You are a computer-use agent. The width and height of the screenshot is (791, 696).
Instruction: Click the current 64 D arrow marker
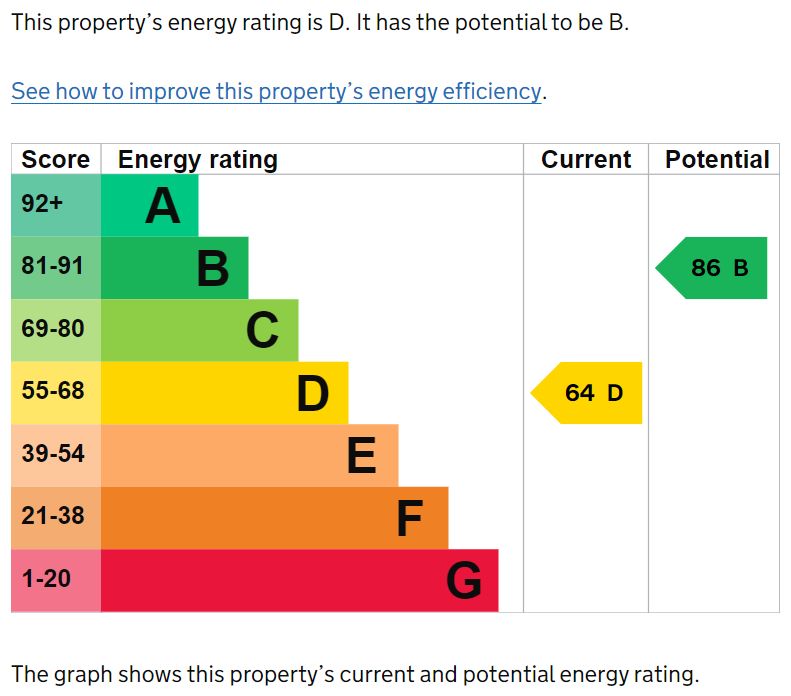(588, 393)
